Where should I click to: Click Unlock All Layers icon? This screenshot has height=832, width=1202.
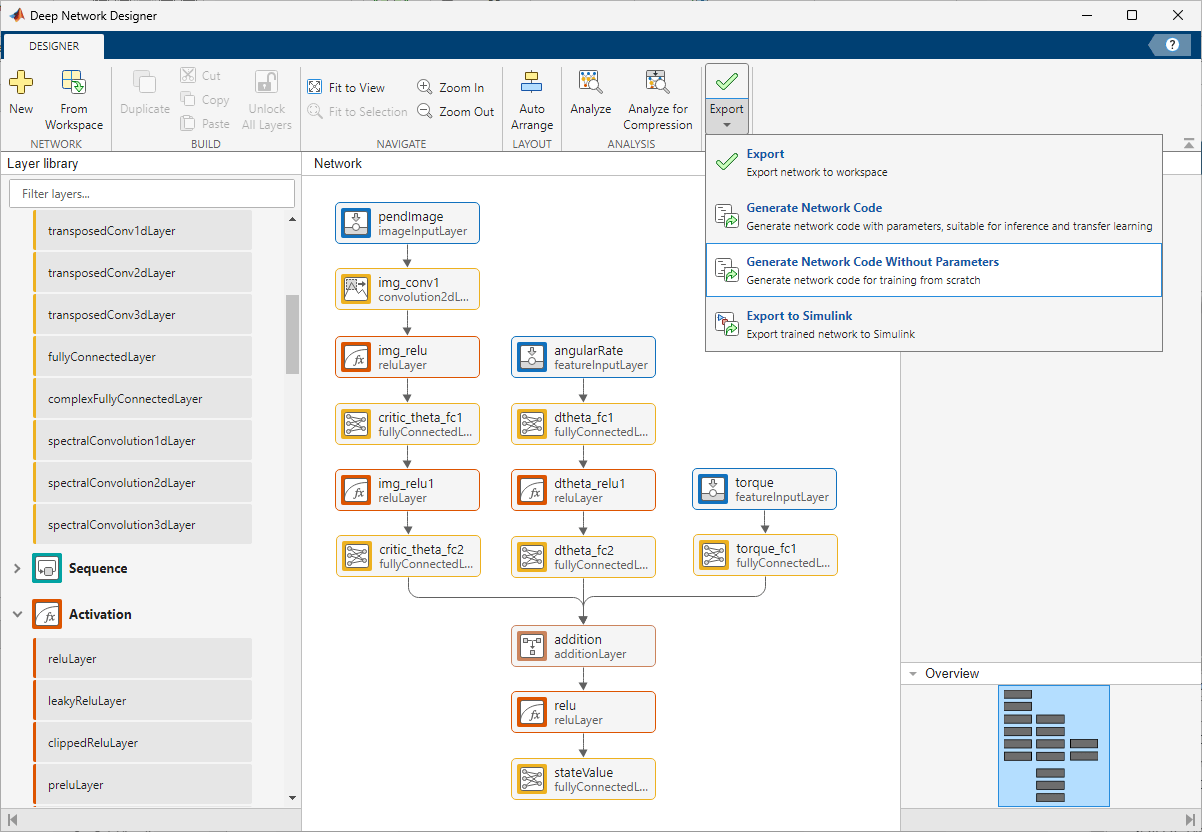pyautogui.click(x=266, y=83)
